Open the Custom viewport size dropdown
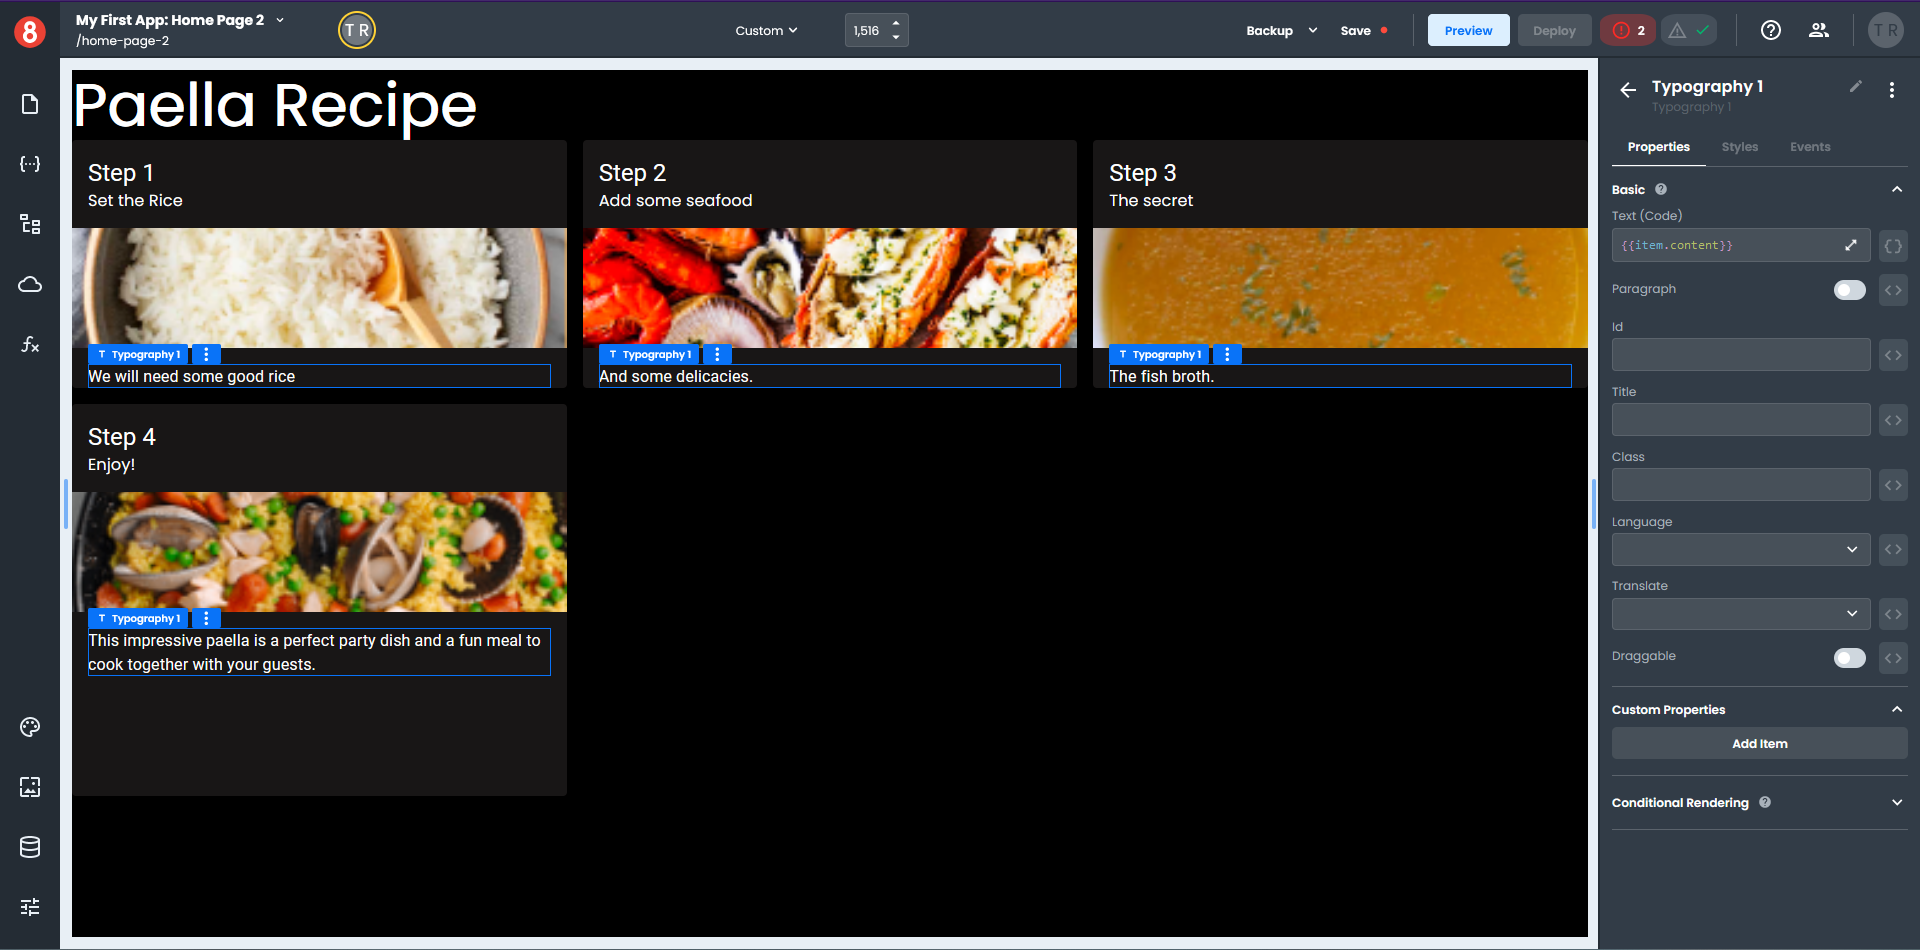The height and width of the screenshot is (950, 1920). [x=766, y=31]
